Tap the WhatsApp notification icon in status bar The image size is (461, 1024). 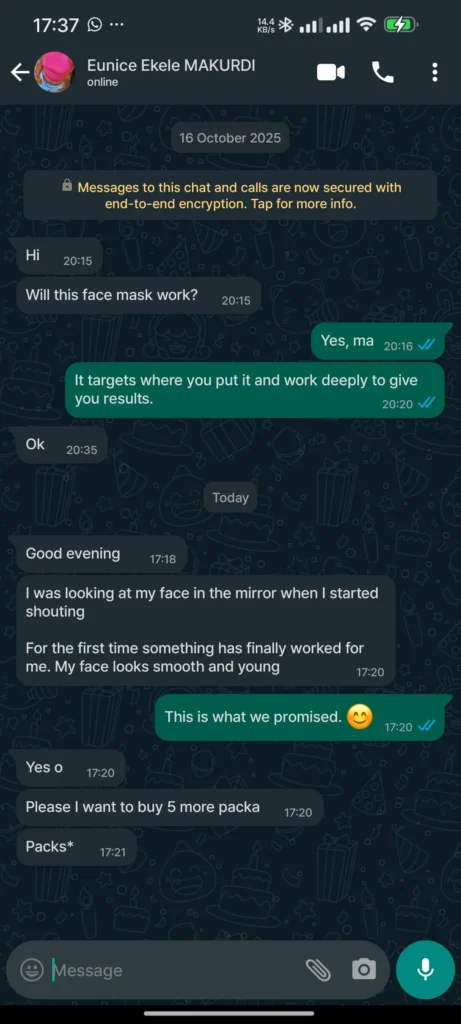point(95,25)
